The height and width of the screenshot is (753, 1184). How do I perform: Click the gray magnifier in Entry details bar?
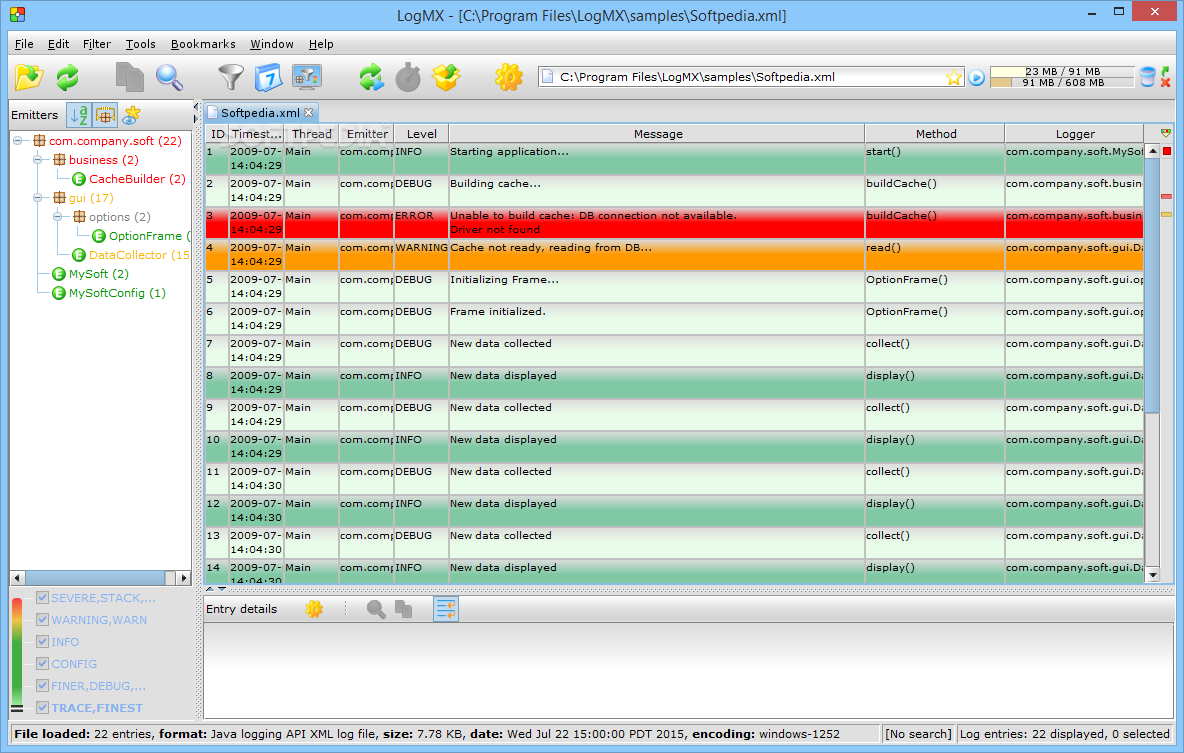click(375, 609)
